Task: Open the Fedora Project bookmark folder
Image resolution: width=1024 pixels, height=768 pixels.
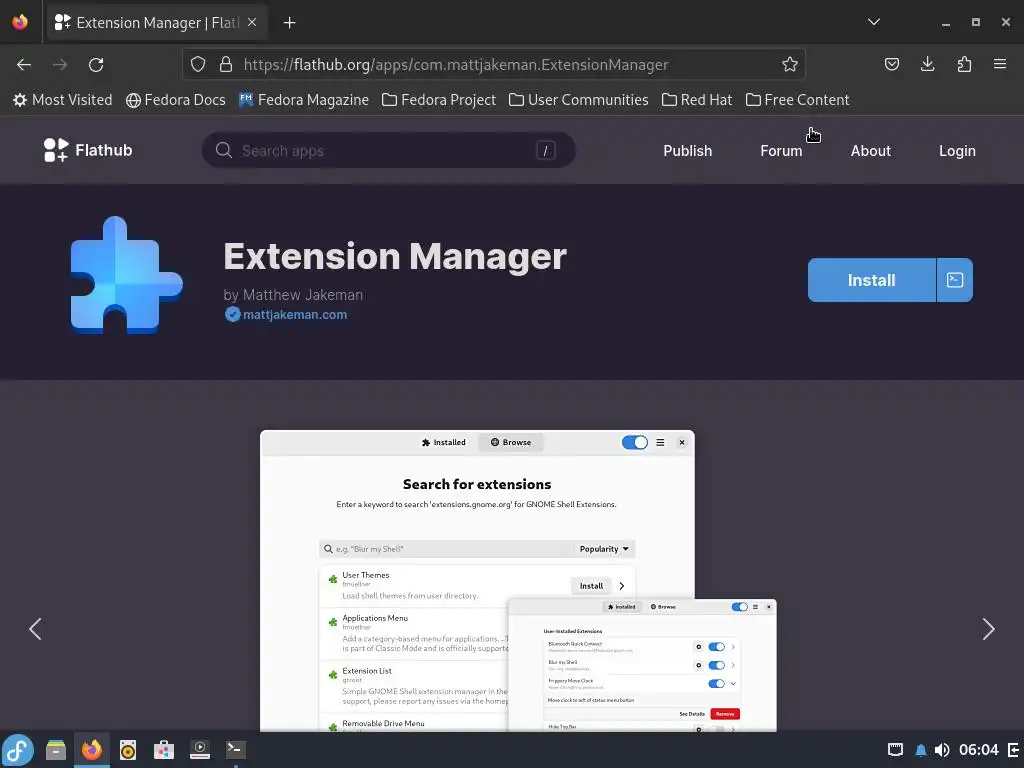Action: pos(439,100)
